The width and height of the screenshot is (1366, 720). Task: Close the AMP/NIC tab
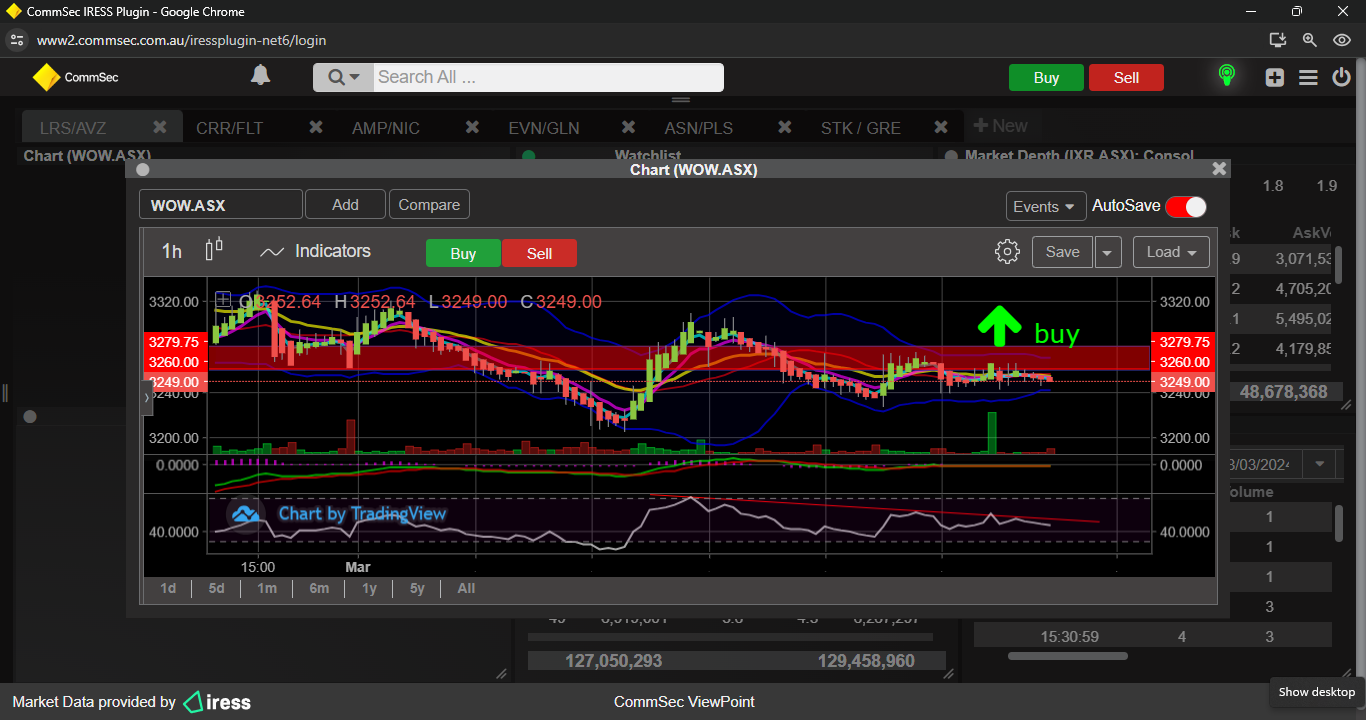coord(472,127)
